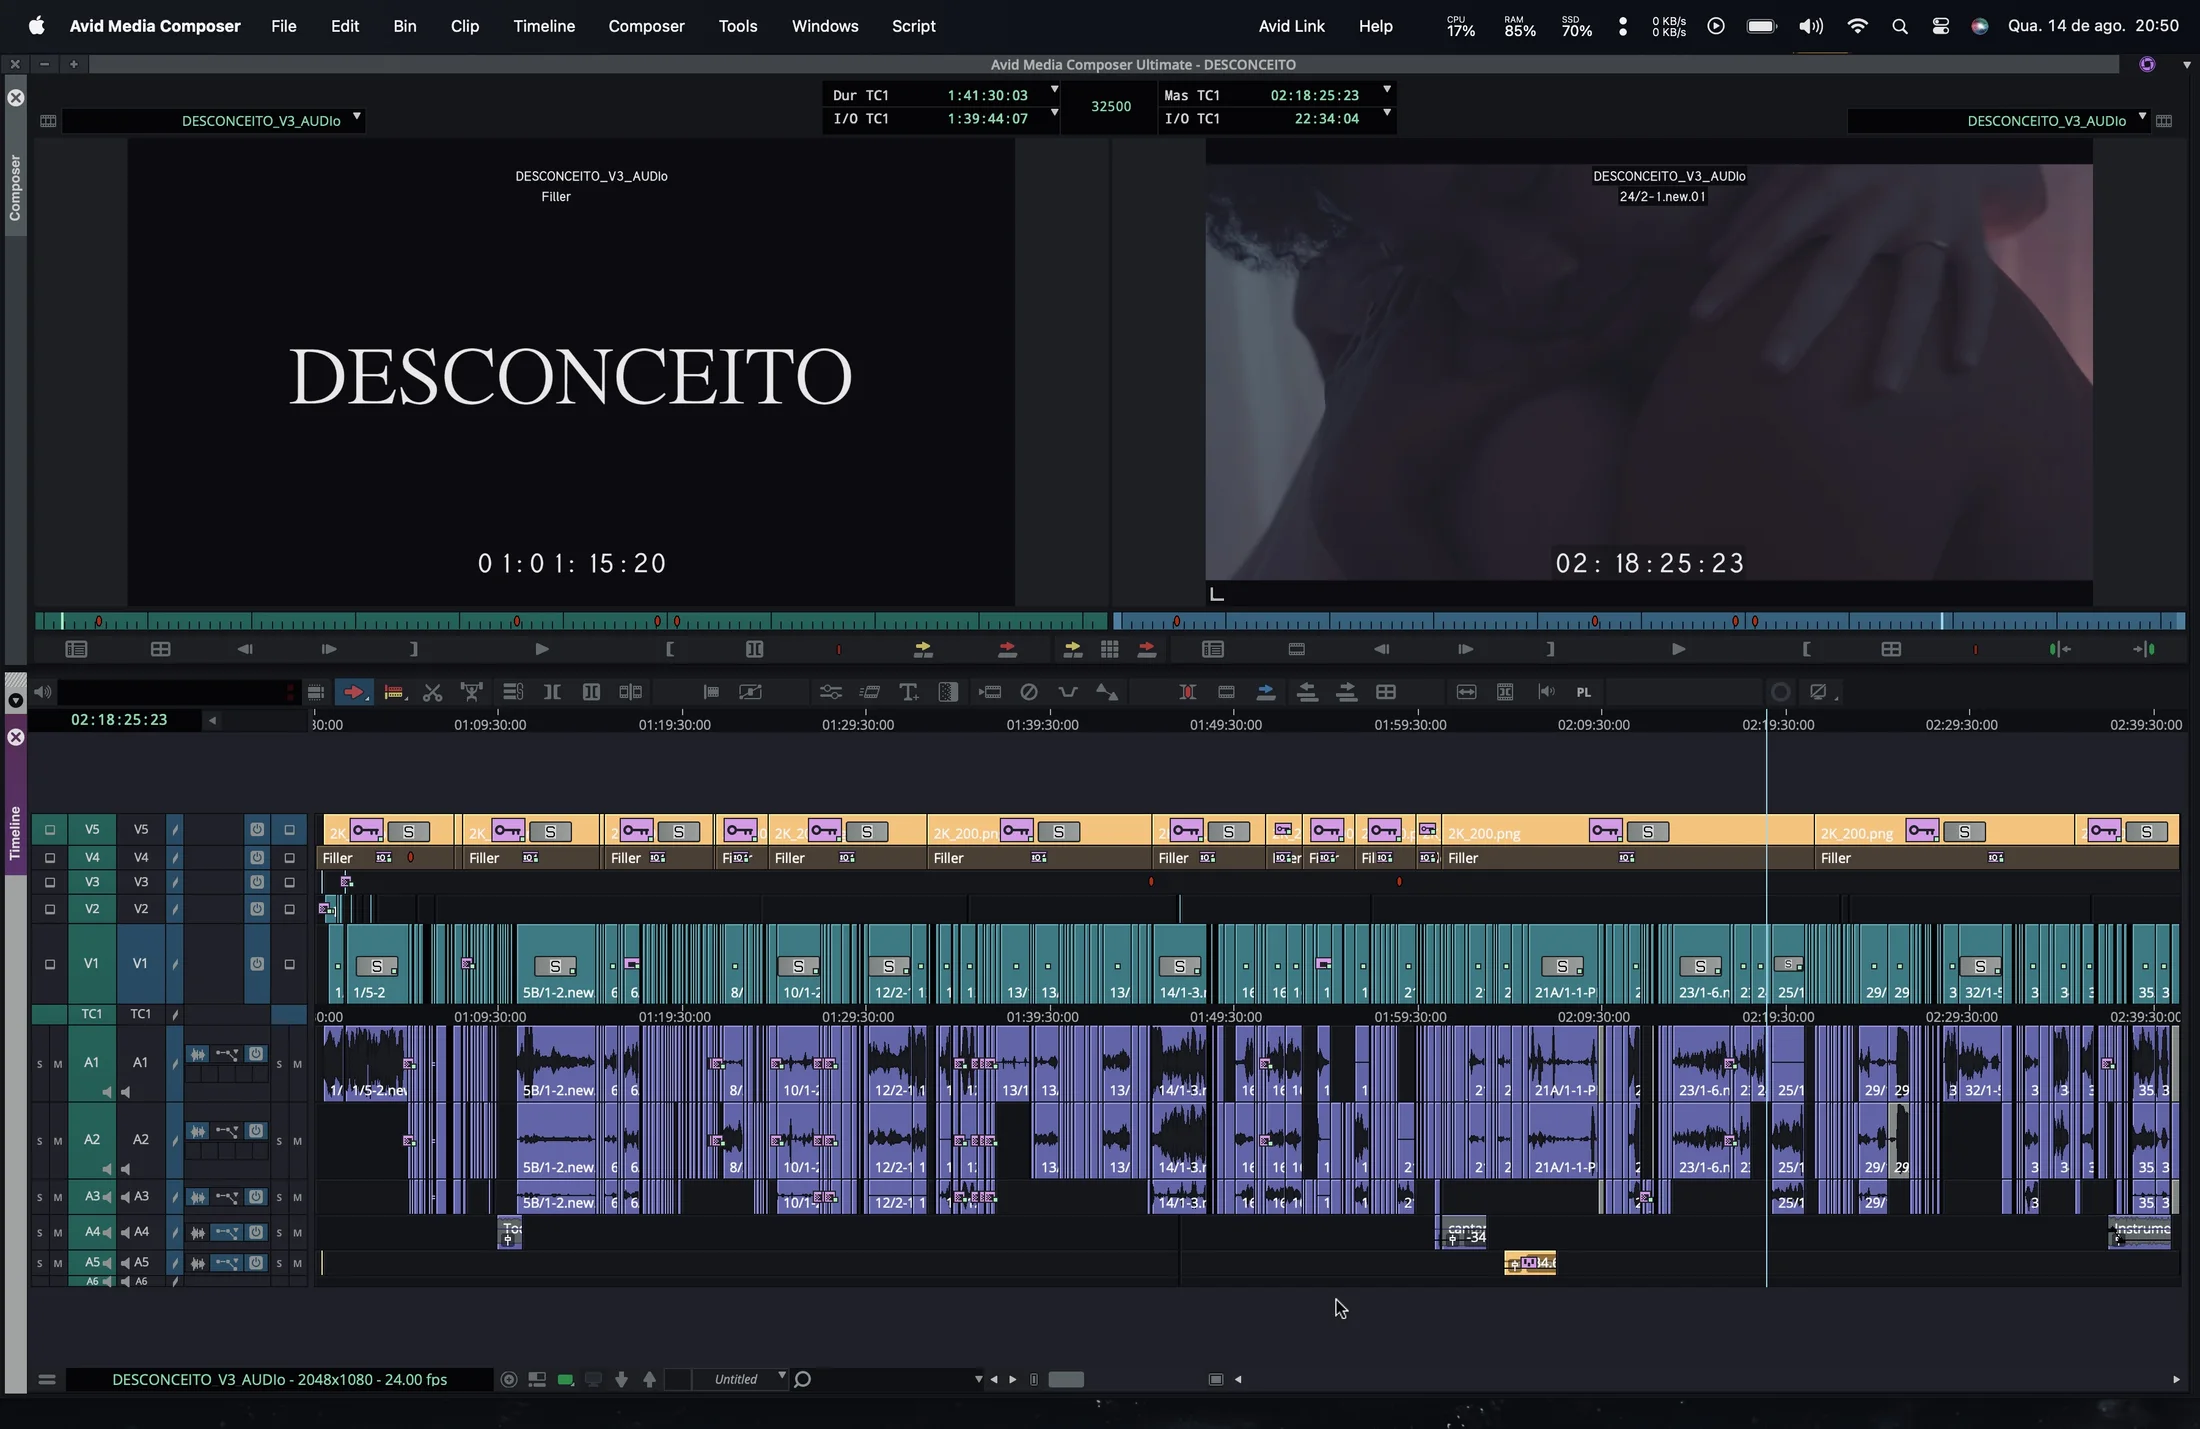2200x1429 pixels.
Task: Click the grid Command Palette icon between monitors
Action: point(1110,650)
